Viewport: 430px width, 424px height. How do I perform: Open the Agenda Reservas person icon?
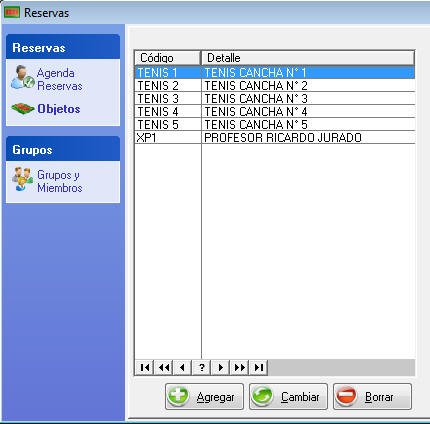click(x=22, y=77)
